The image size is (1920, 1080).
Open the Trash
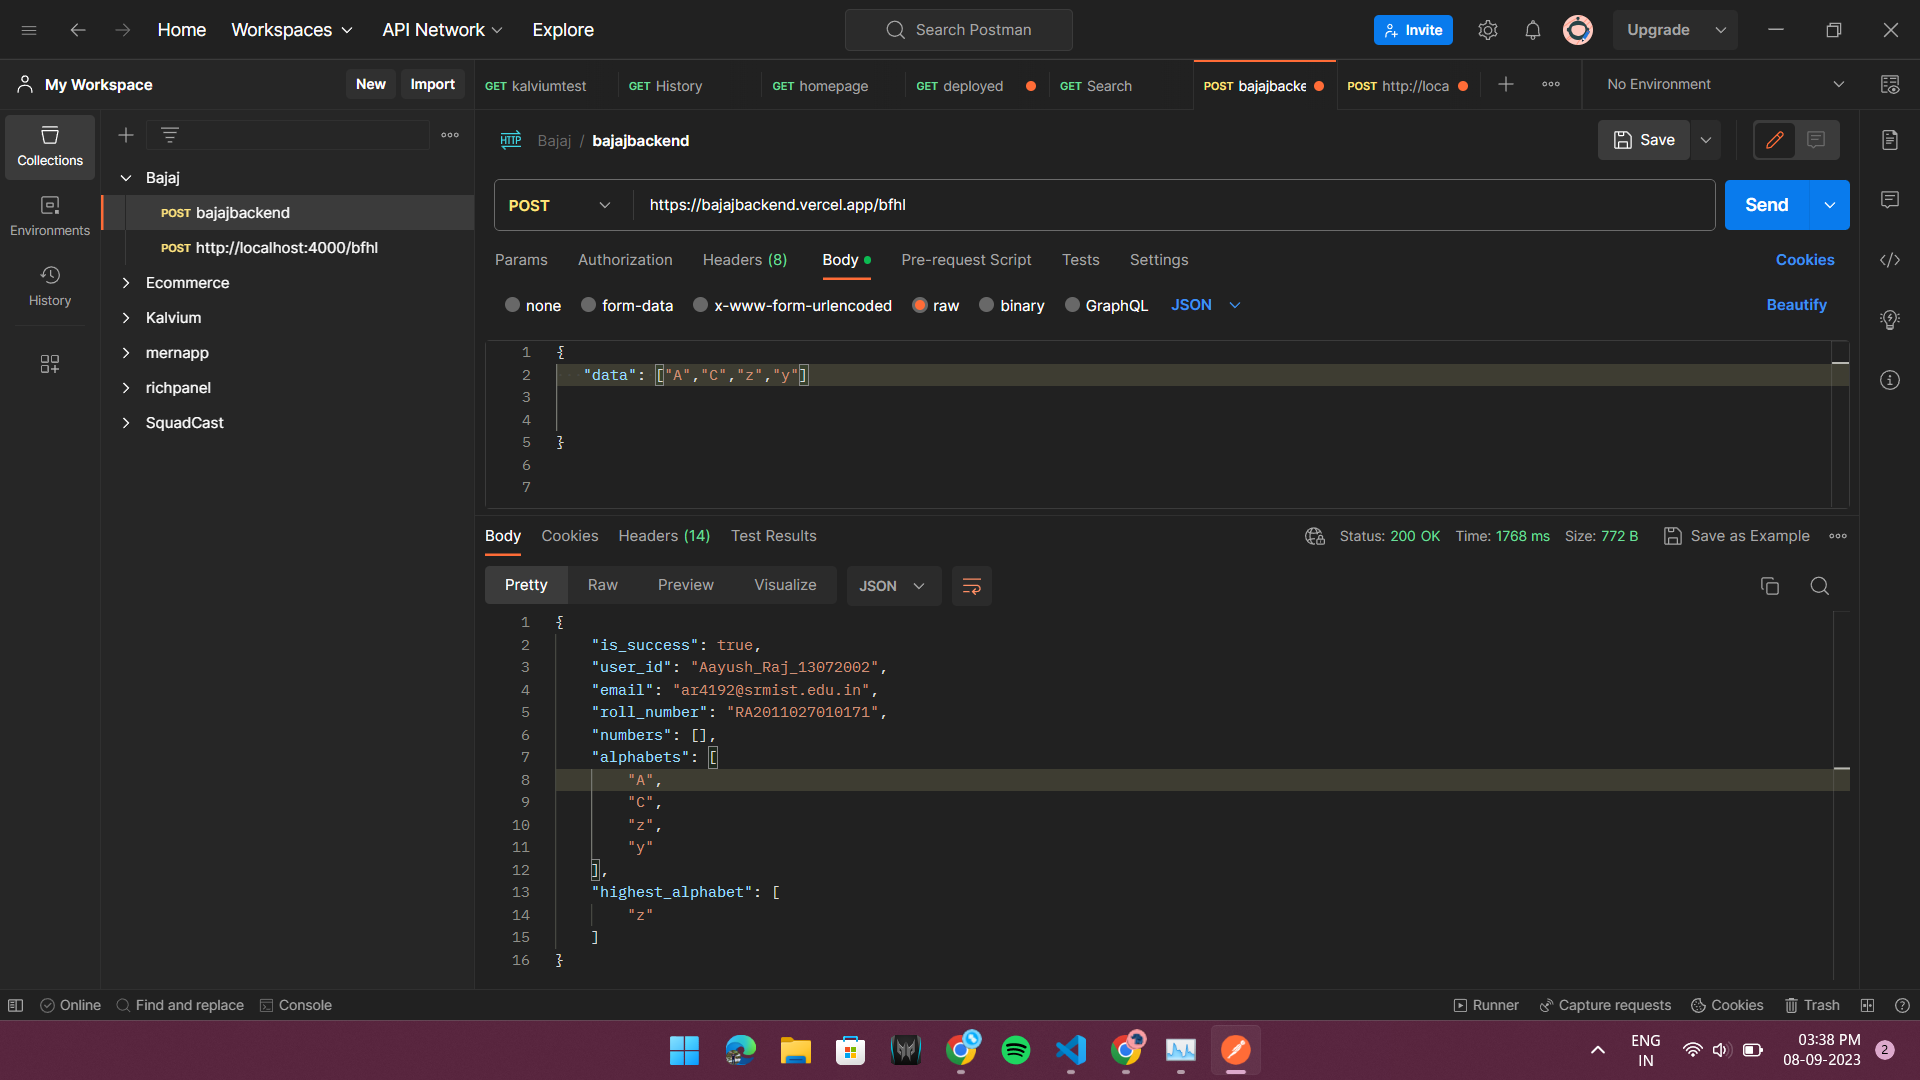point(1813,1005)
